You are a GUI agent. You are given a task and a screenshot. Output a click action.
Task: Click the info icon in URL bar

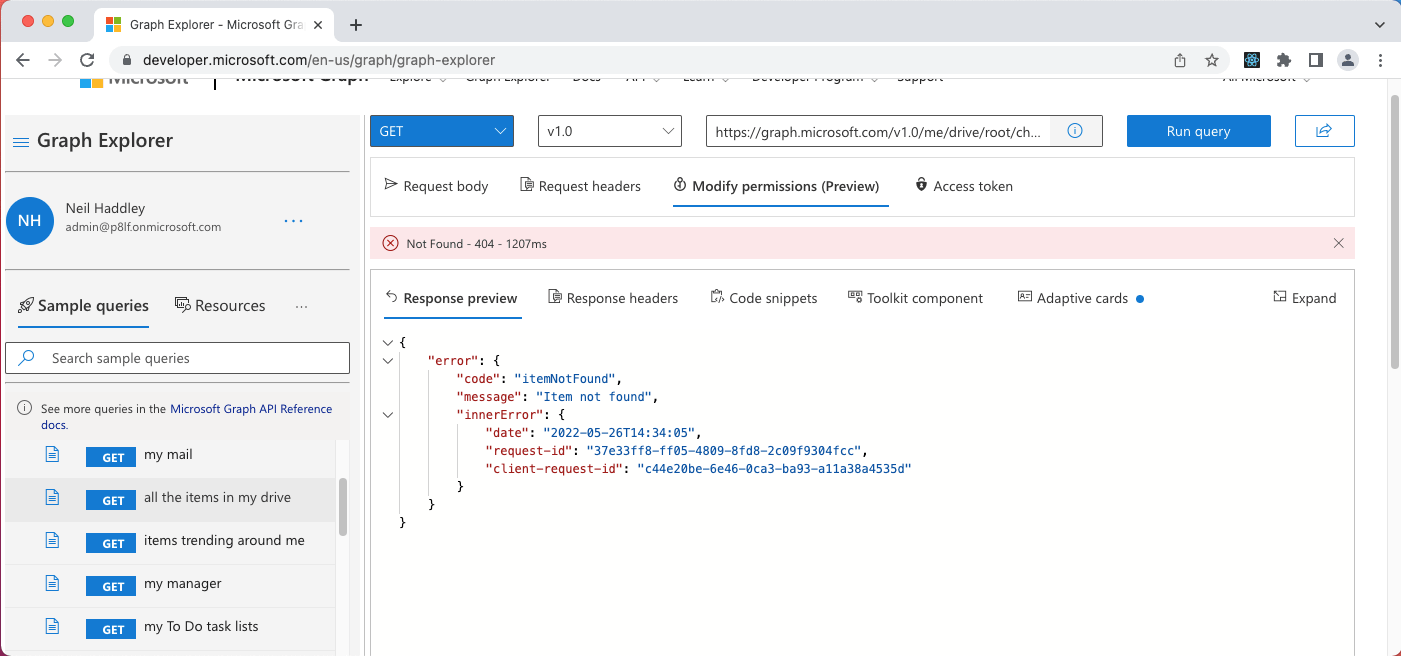tap(1075, 131)
